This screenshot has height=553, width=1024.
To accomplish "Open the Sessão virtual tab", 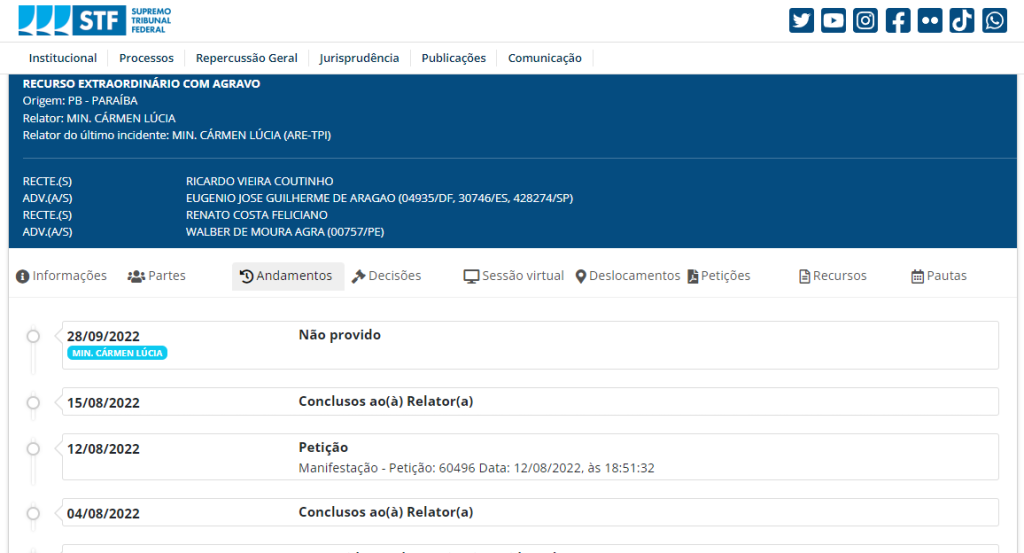I will point(513,276).
